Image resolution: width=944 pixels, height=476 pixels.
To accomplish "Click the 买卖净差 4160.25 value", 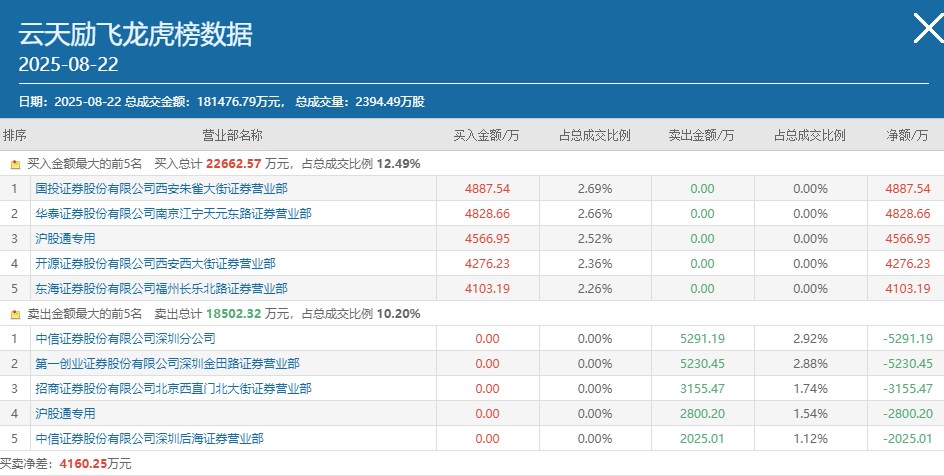I will (x=84, y=464).
